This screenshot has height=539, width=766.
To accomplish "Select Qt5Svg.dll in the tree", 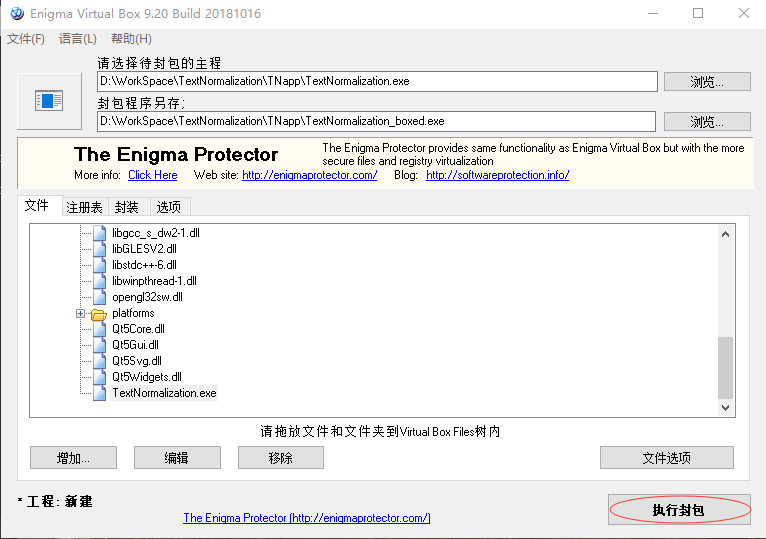I will (137, 361).
